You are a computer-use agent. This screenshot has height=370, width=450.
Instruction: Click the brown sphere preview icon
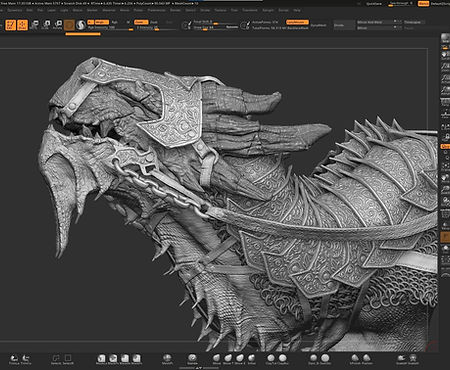[x=69, y=25]
